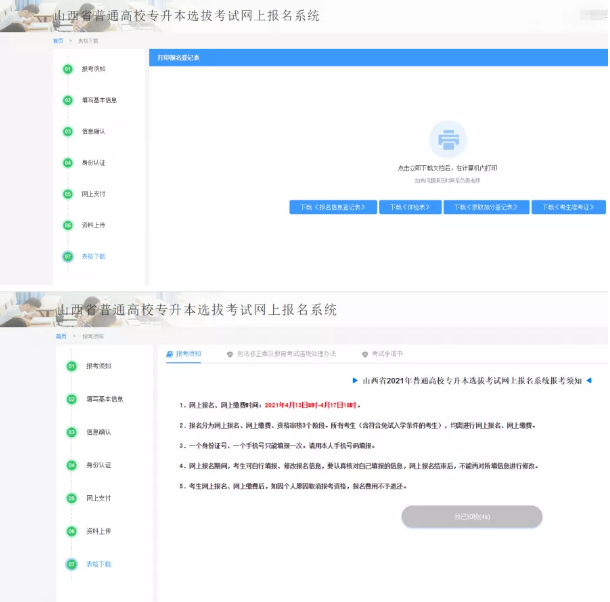Go to 首页 via print-form page breadcrumb
Screen dimensions: 610x602
[57, 42]
